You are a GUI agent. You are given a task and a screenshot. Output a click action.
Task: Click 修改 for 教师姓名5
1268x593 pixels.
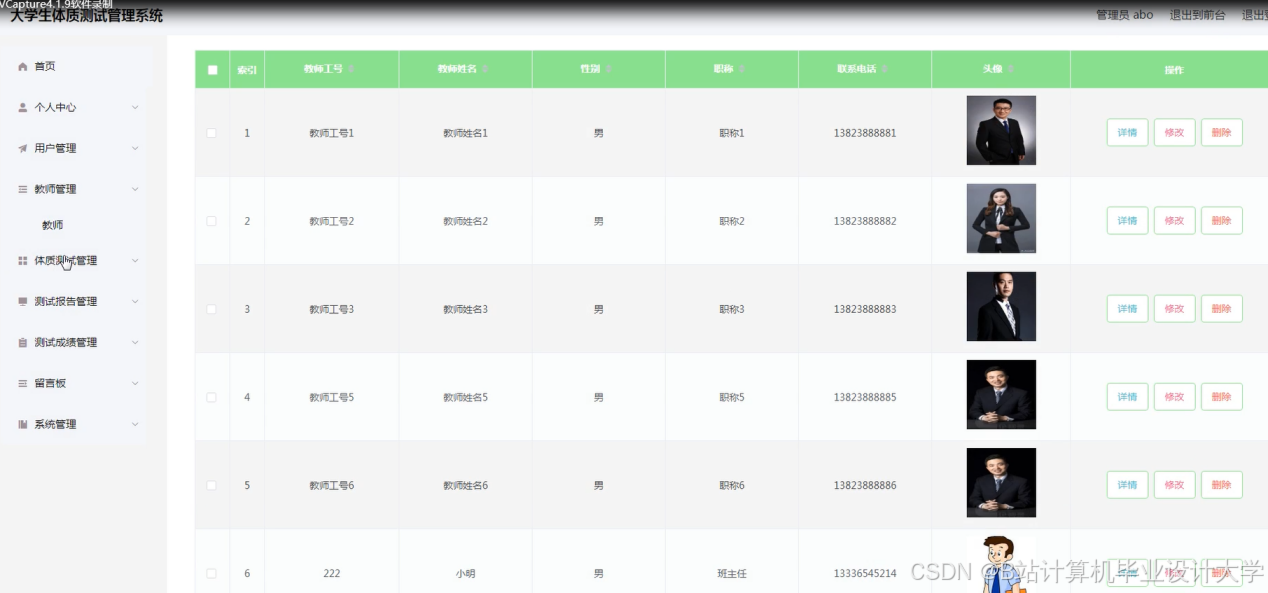click(1174, 397)
